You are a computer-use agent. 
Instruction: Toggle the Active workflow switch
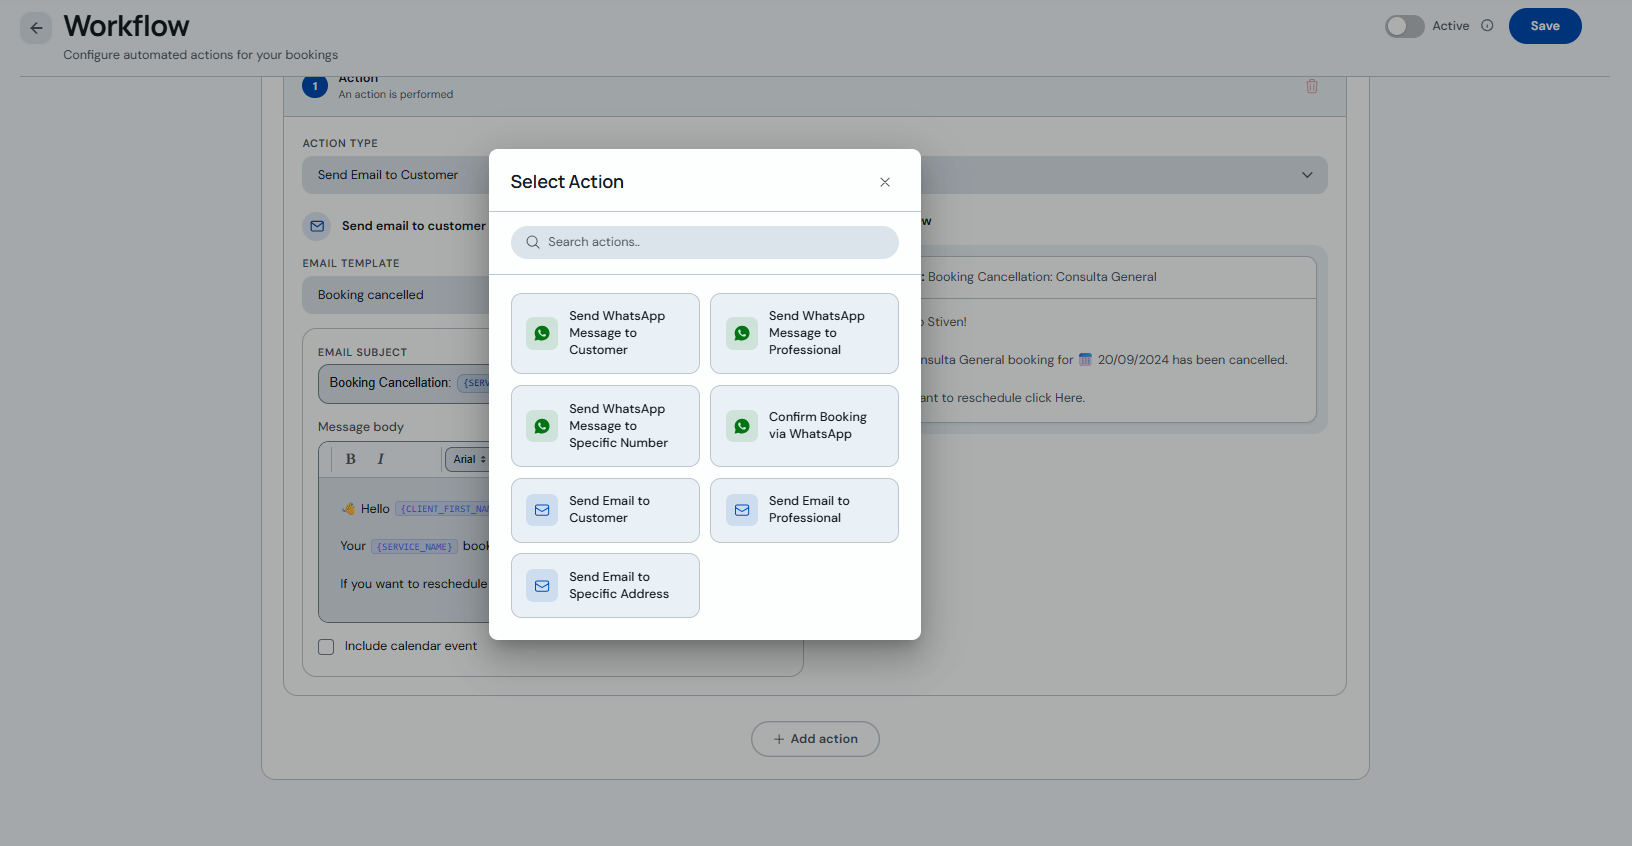[x=1404, y=26]
